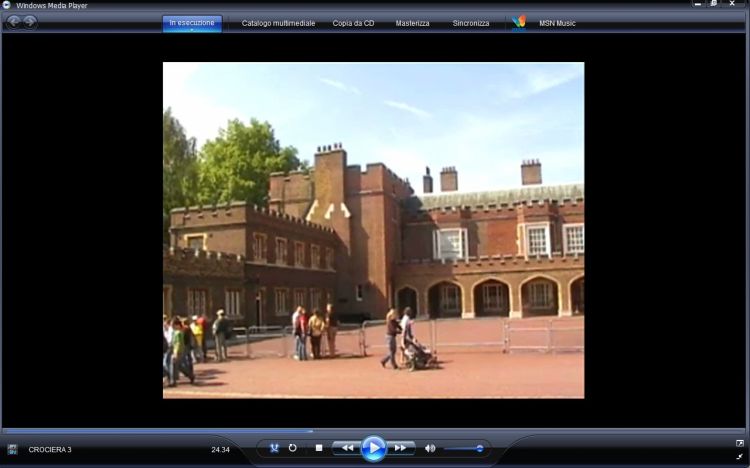
Task: Mute the volume speaker icon
Action: tap(430, 448)
